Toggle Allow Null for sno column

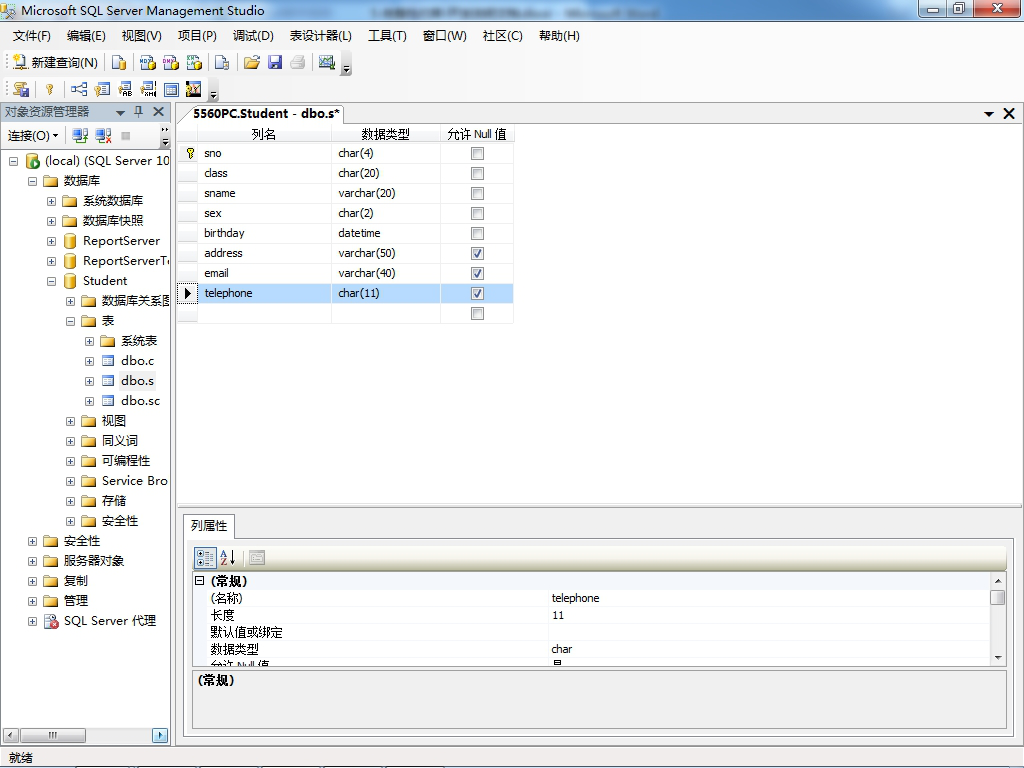477,153
